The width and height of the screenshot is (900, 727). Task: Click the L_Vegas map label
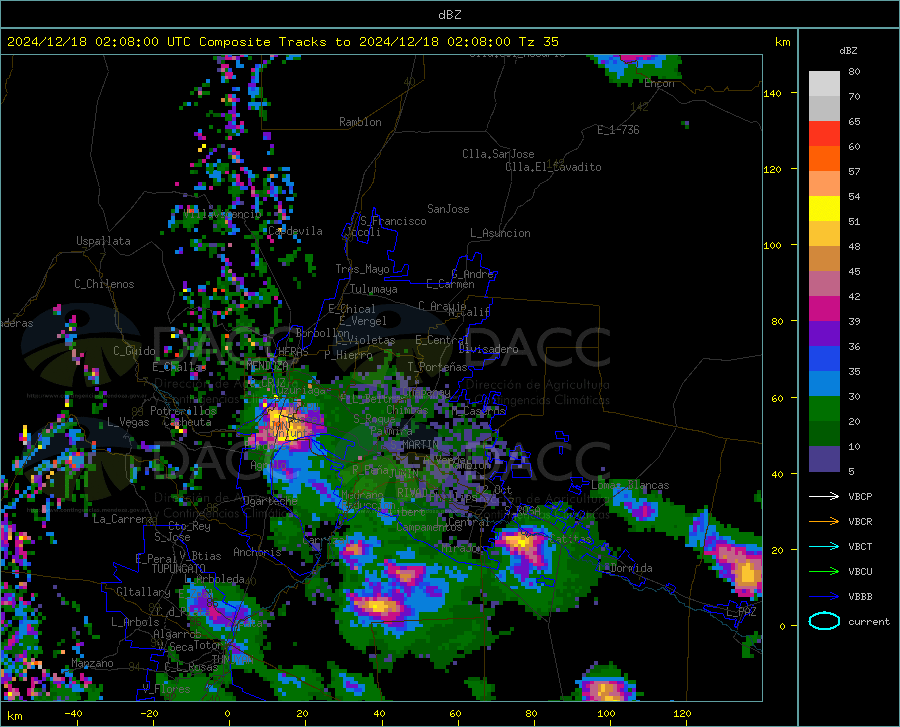128,422
